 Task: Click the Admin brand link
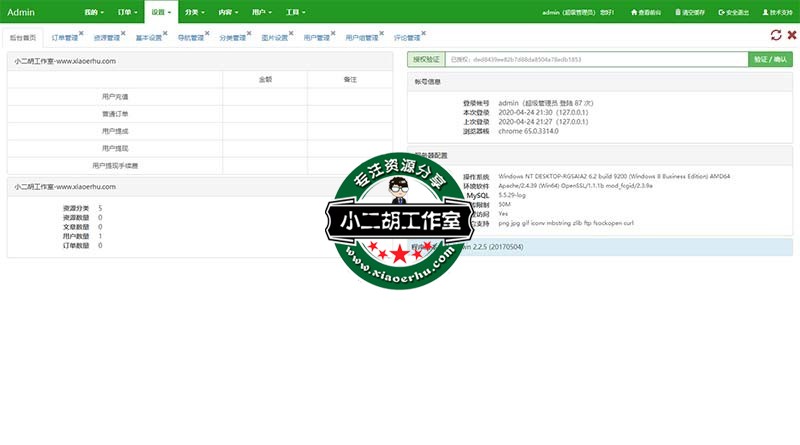pos(21,12)
